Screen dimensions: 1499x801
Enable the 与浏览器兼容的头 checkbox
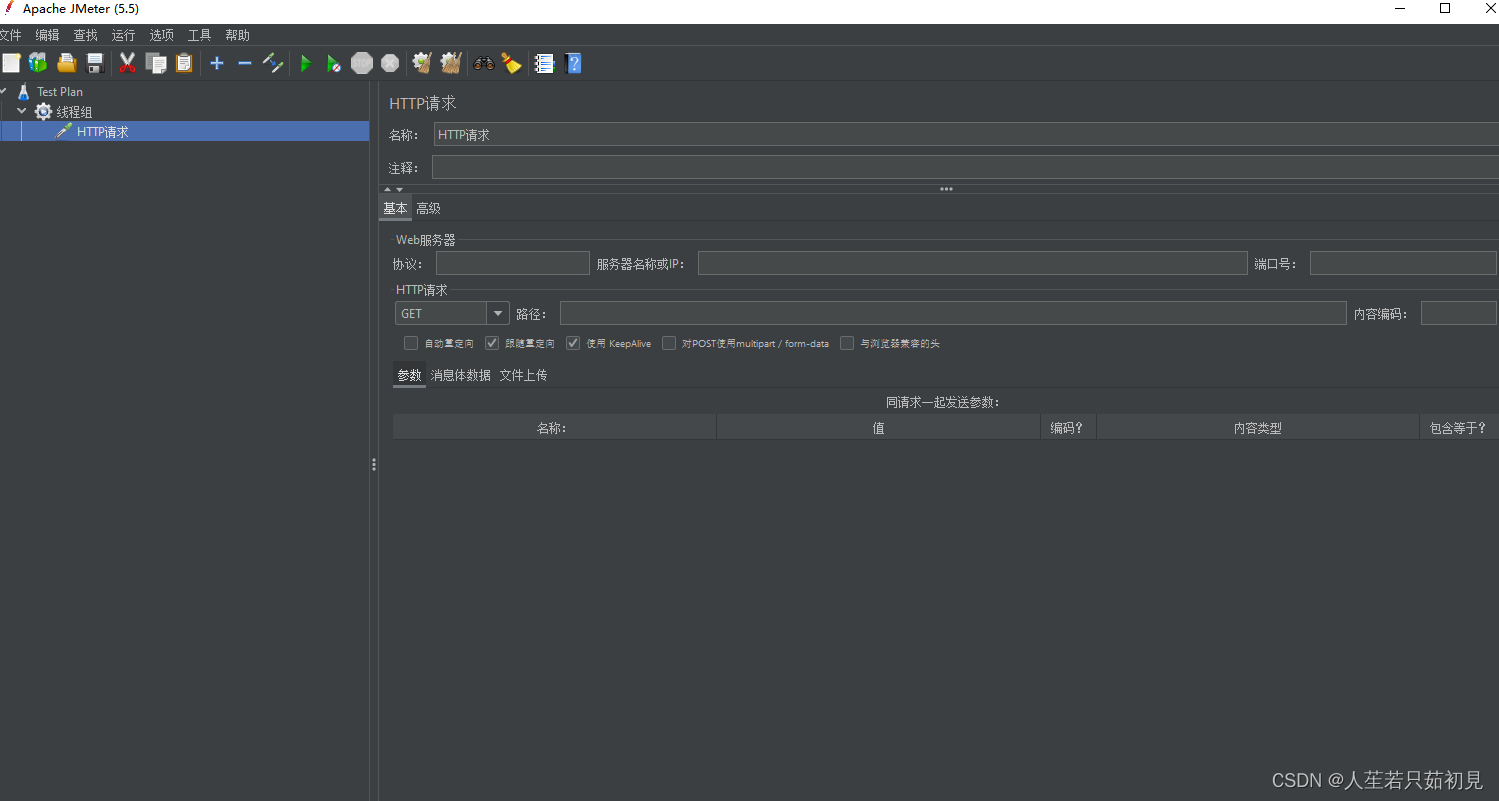847,343
